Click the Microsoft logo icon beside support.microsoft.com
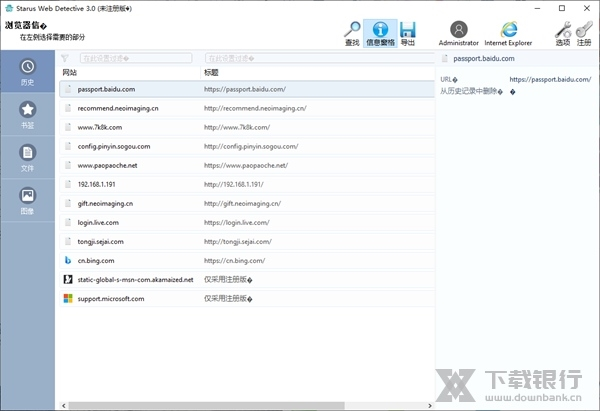Viewport: 600px width, 411px height. [x=68, y=298]
